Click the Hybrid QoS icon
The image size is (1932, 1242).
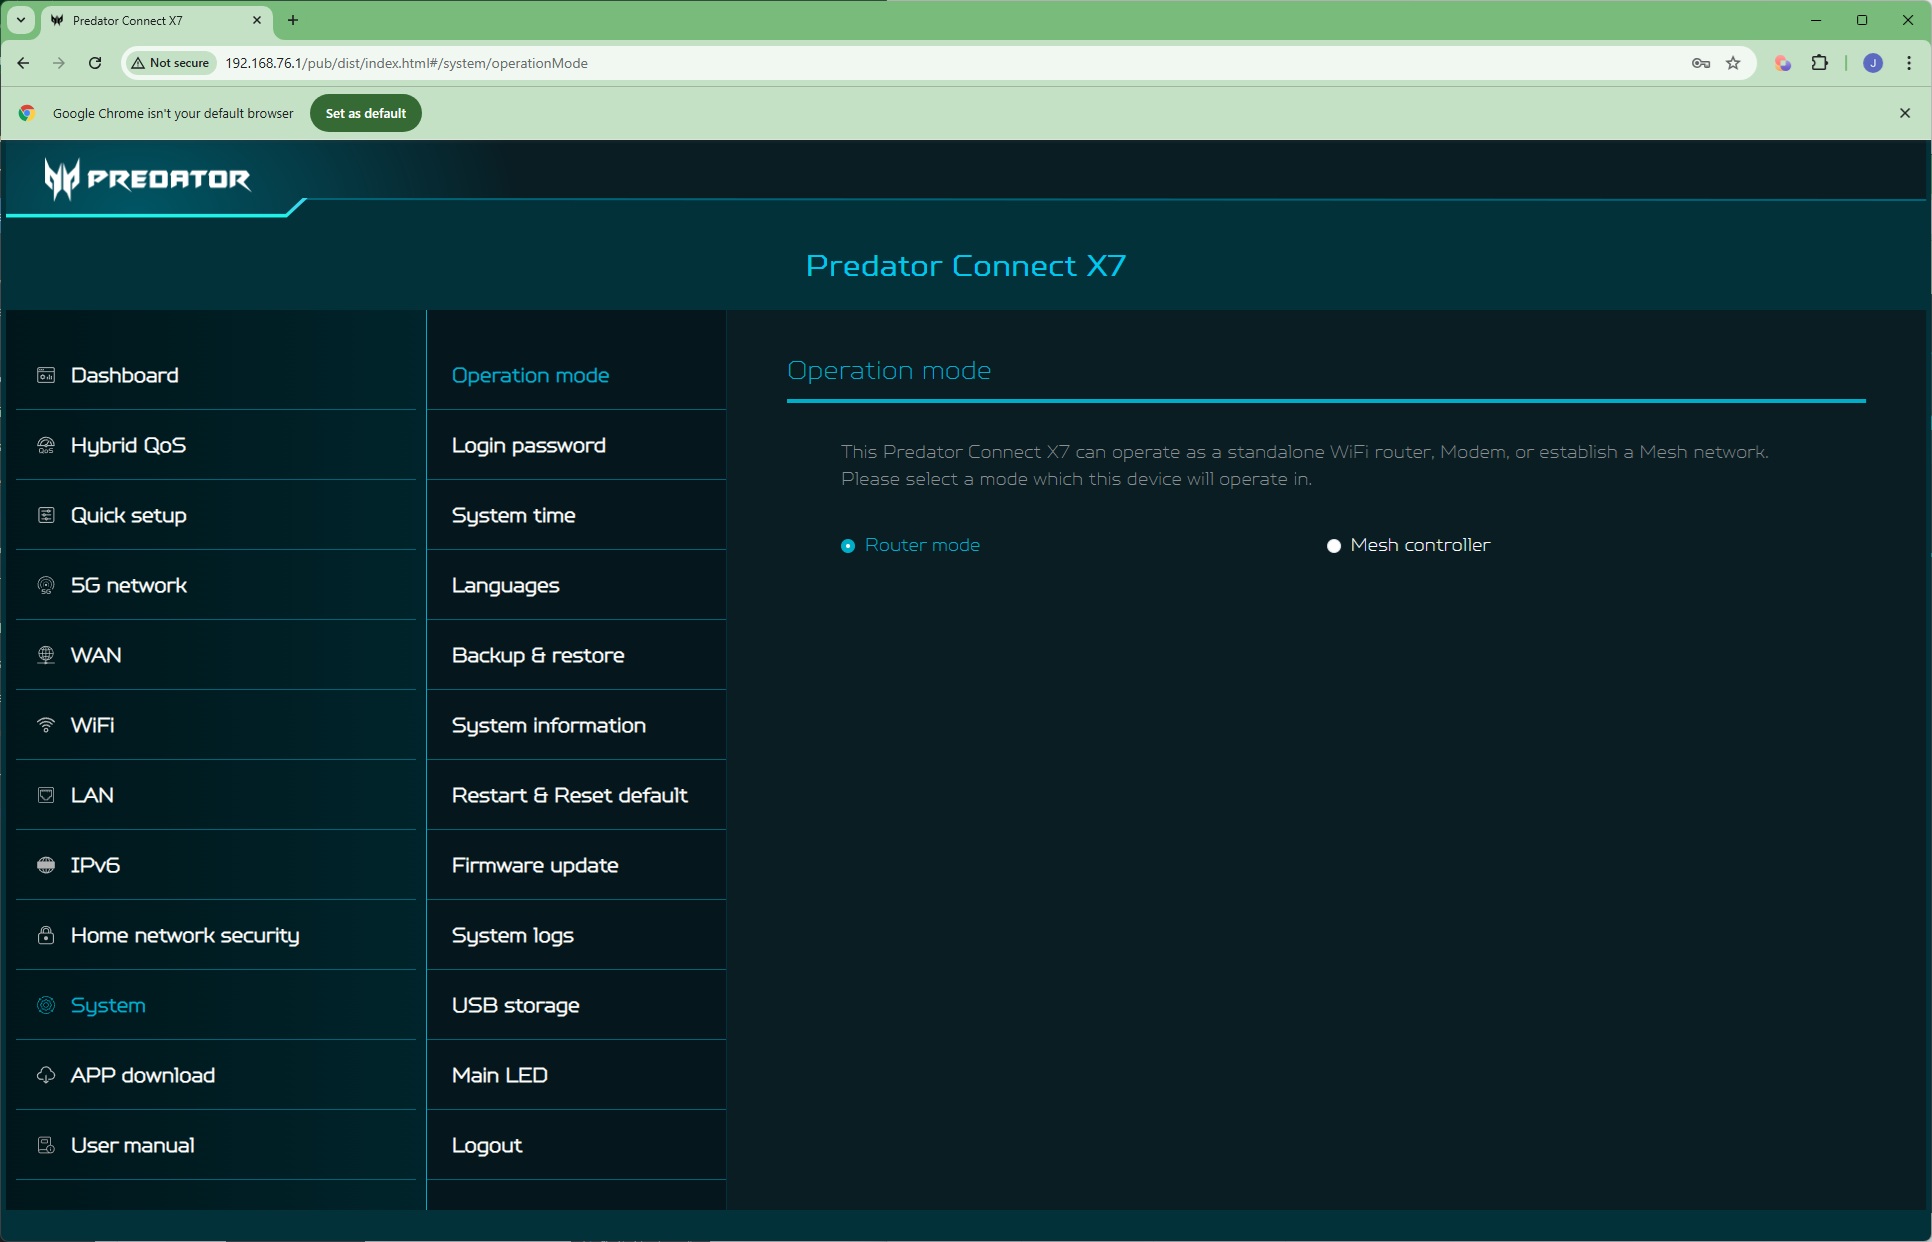(46, 445)
